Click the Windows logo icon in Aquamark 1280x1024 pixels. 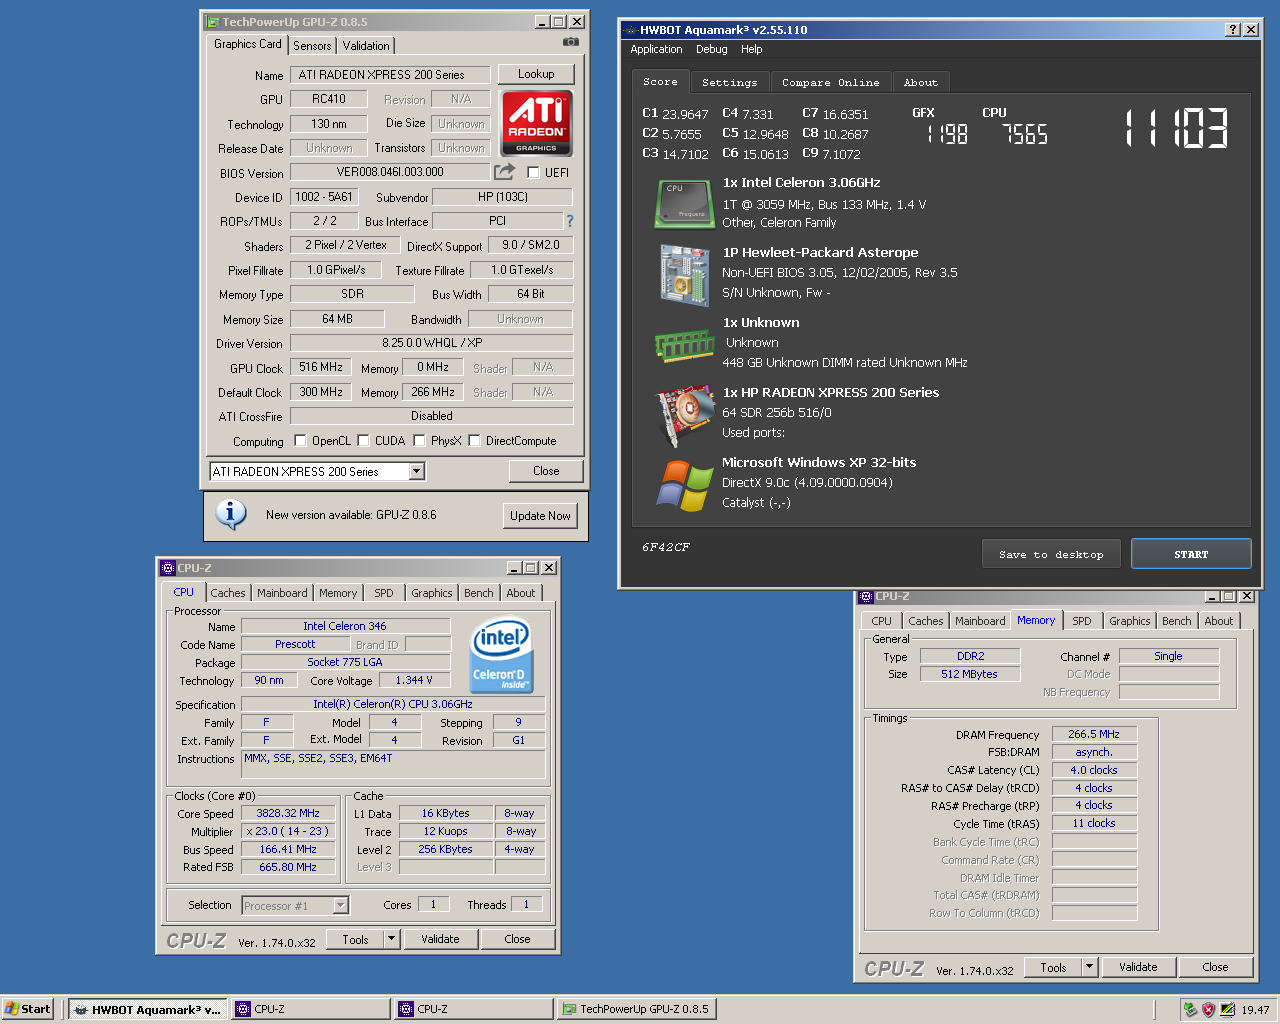[684, 485]
